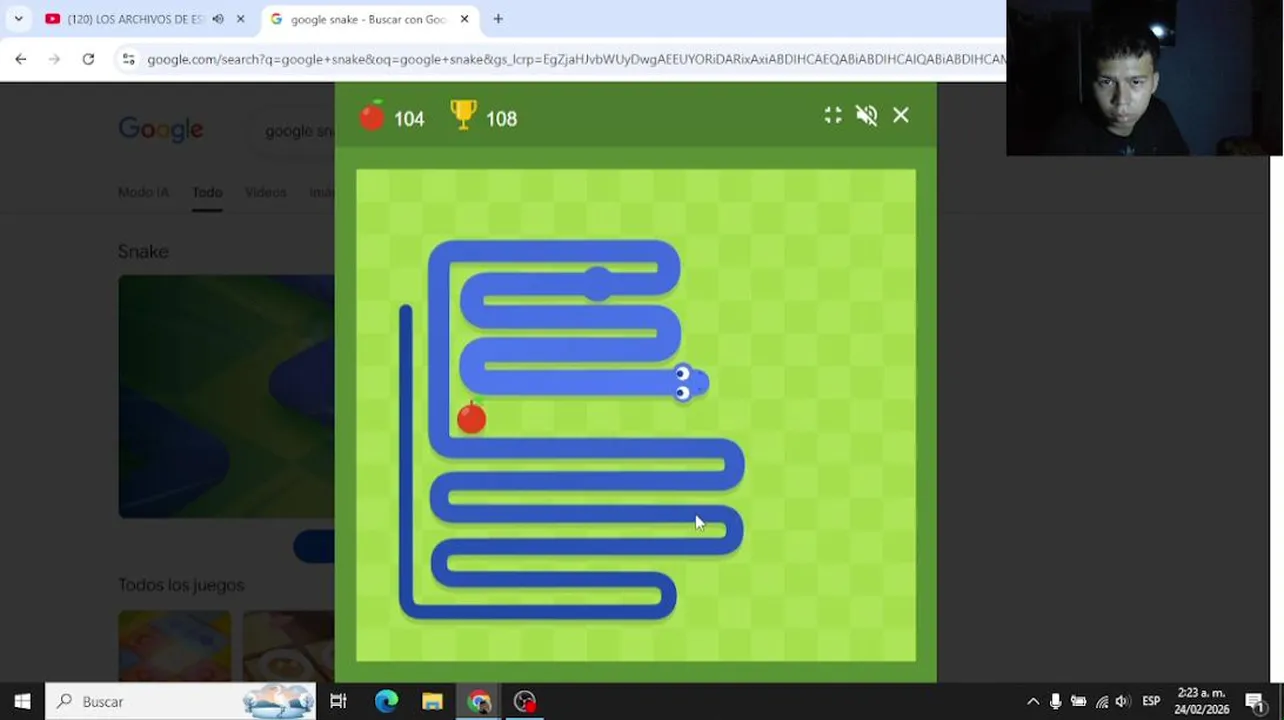Click the apple score icon

pos(372,117)
